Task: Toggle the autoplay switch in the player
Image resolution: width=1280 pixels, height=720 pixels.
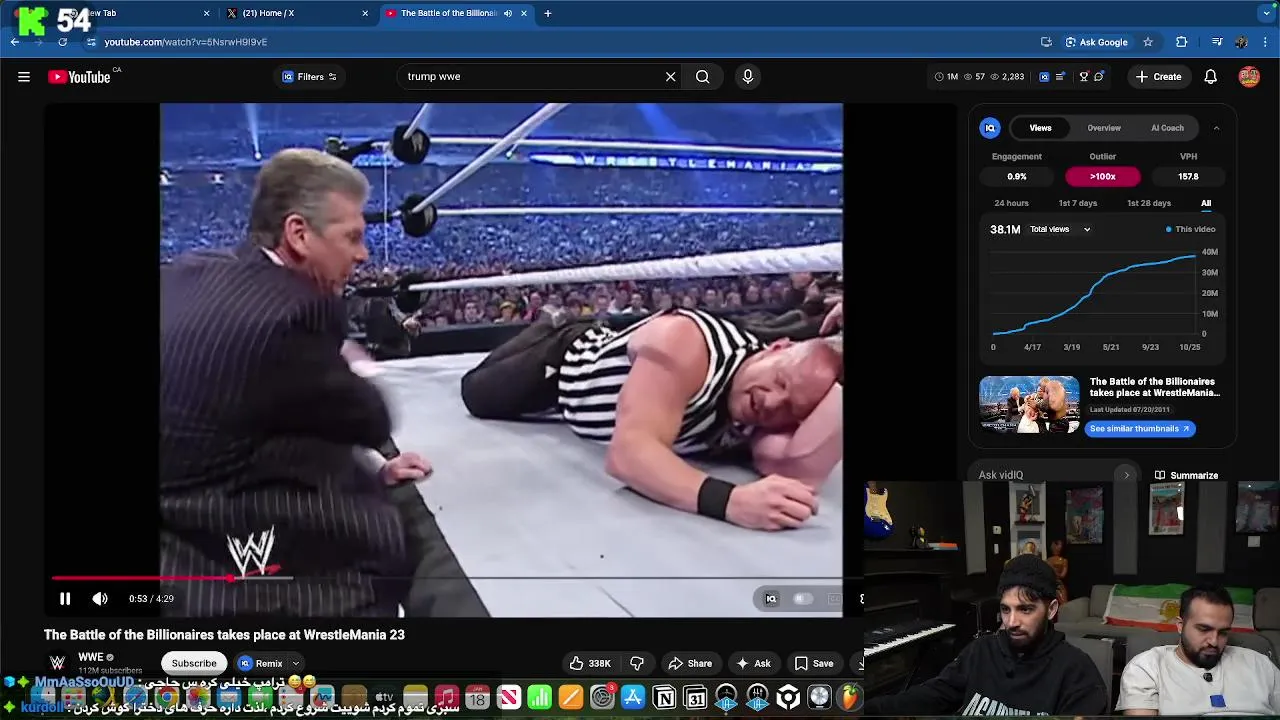Action: (x=802, y=599)
